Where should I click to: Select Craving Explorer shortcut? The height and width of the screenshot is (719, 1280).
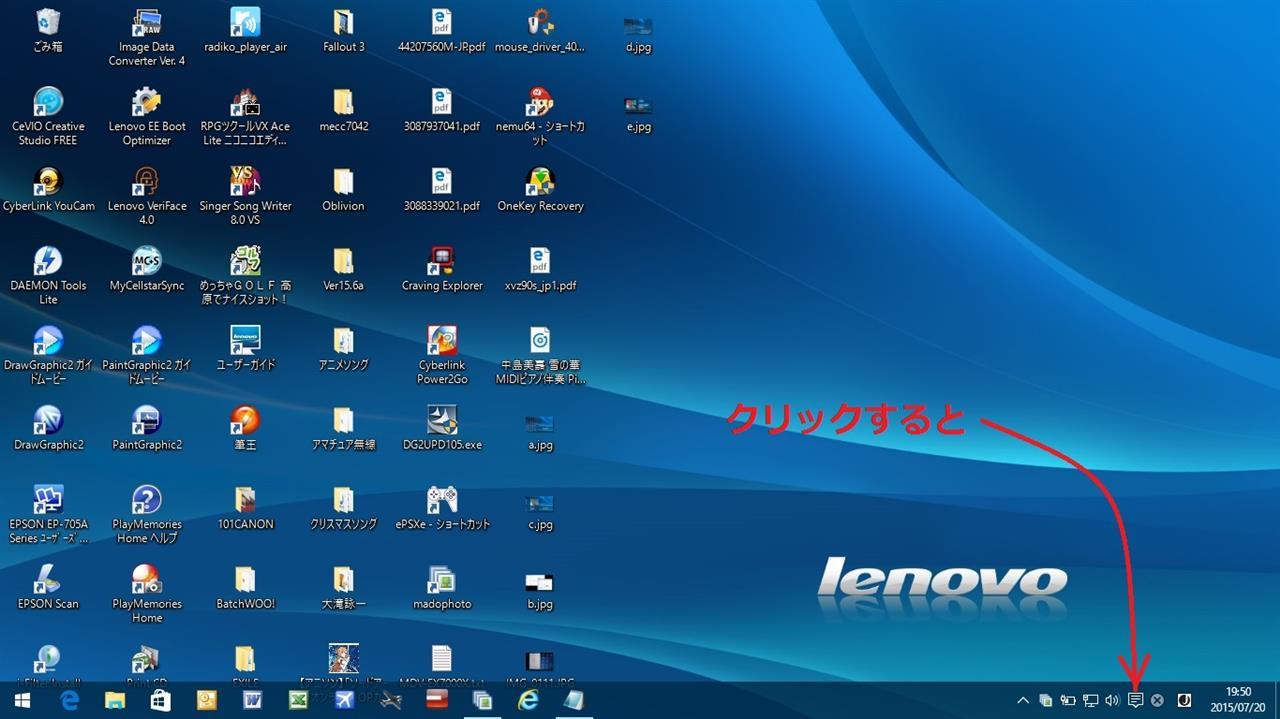441,269
